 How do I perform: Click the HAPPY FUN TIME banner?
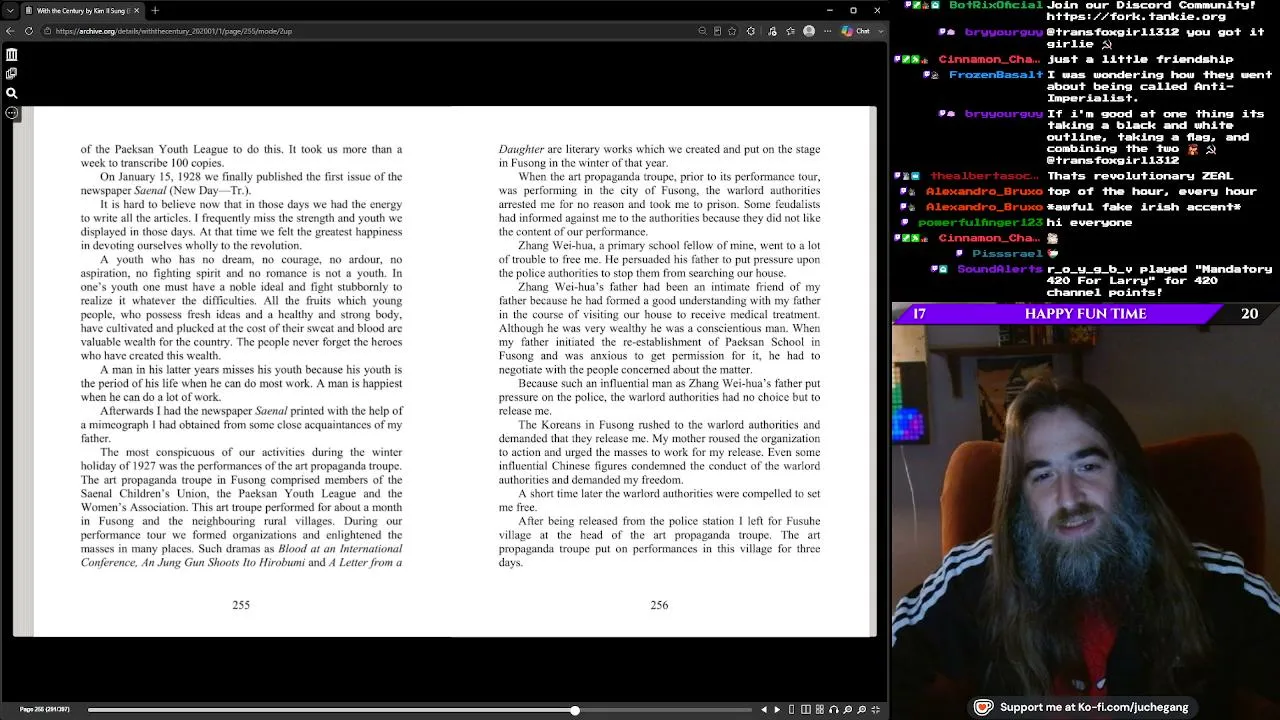coord(1085,314)
